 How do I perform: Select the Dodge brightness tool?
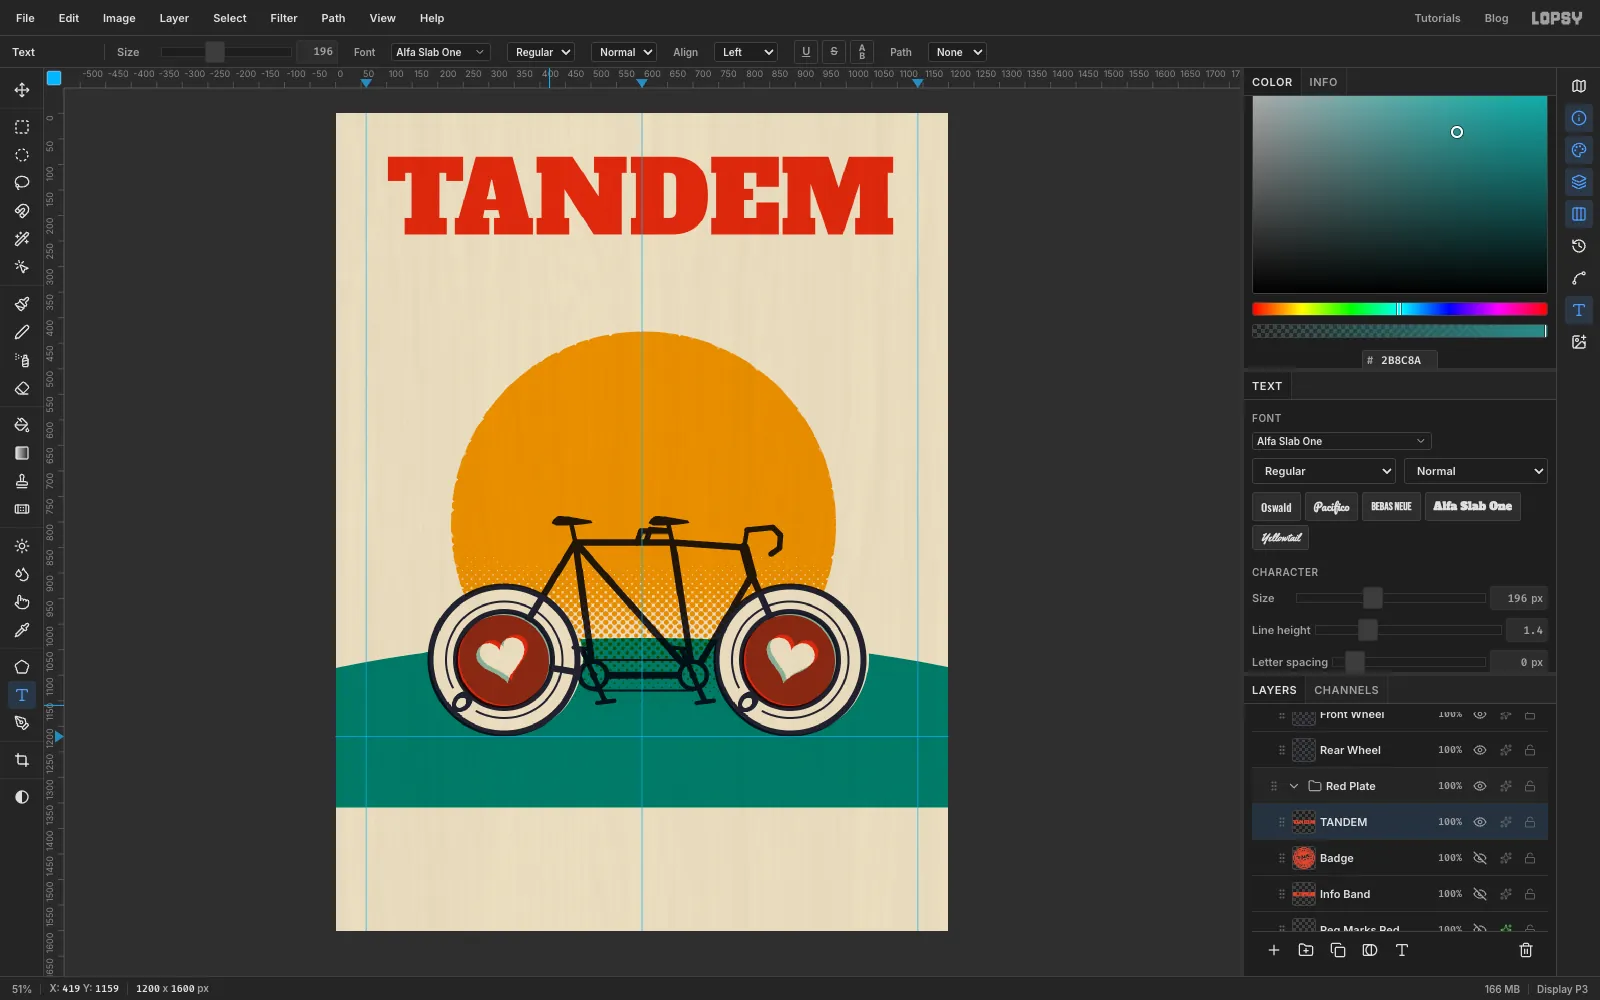click(x=22, y=546)
